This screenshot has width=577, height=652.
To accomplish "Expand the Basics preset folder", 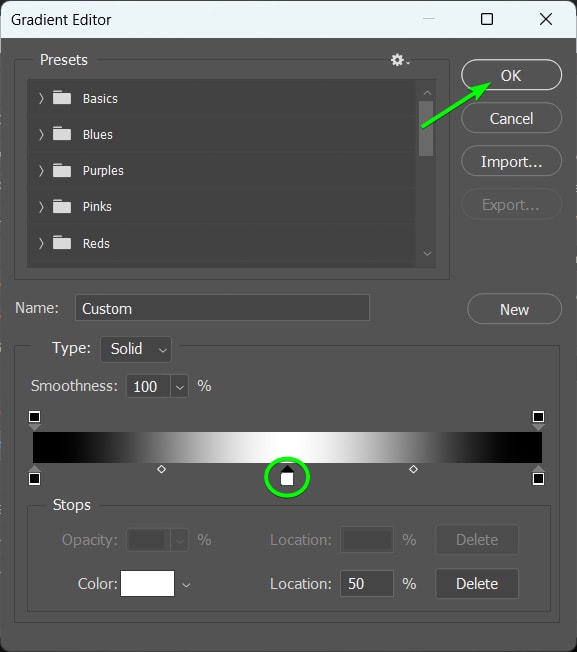I will click(41, 98).
